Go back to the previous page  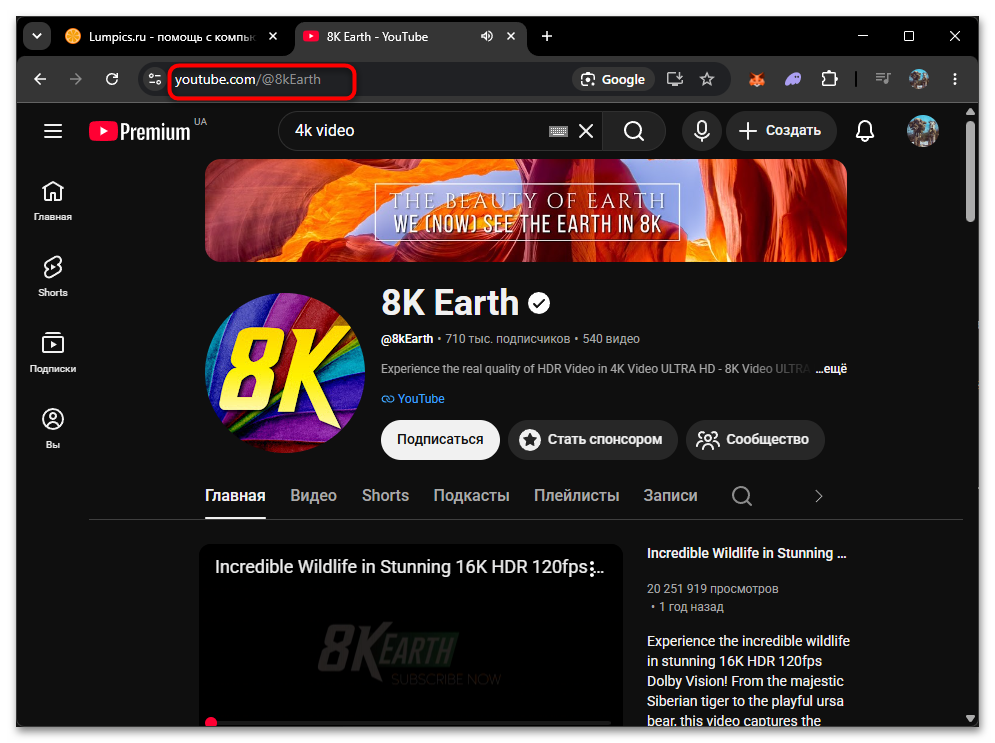coord(40,79)
